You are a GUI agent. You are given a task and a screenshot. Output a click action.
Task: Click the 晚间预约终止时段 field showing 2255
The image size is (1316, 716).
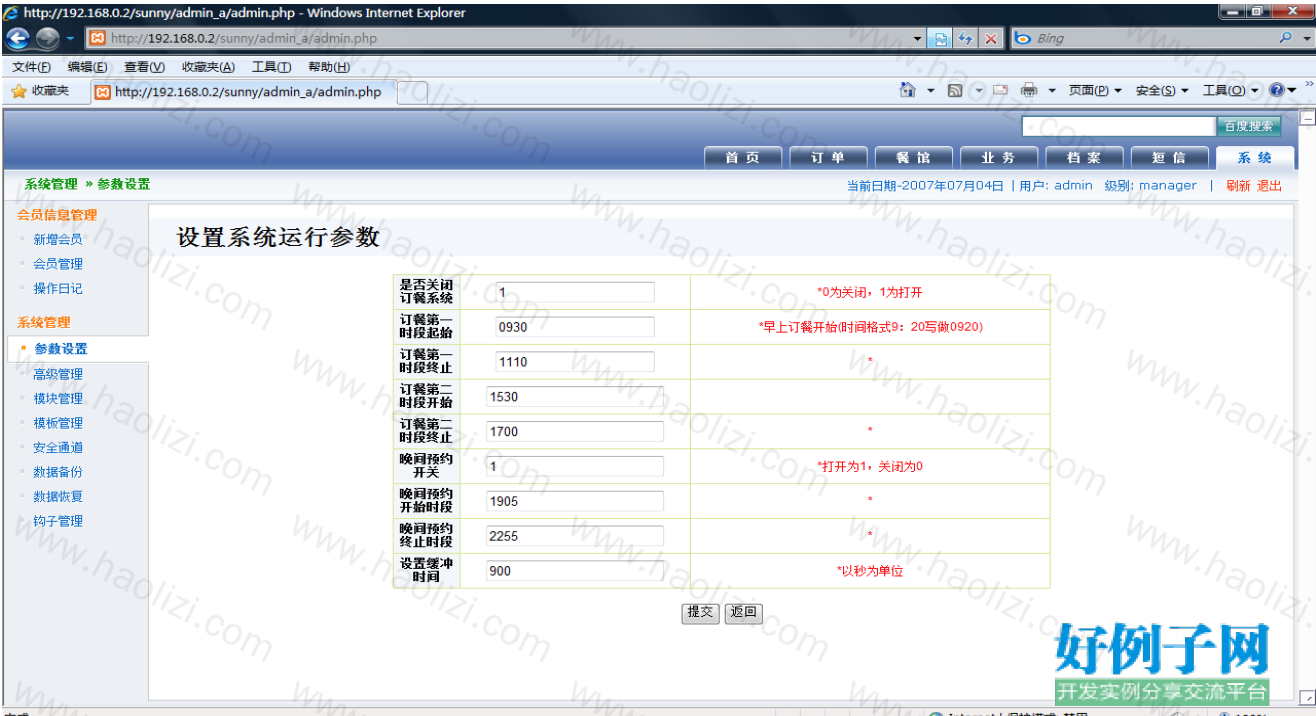coord(575,536)
